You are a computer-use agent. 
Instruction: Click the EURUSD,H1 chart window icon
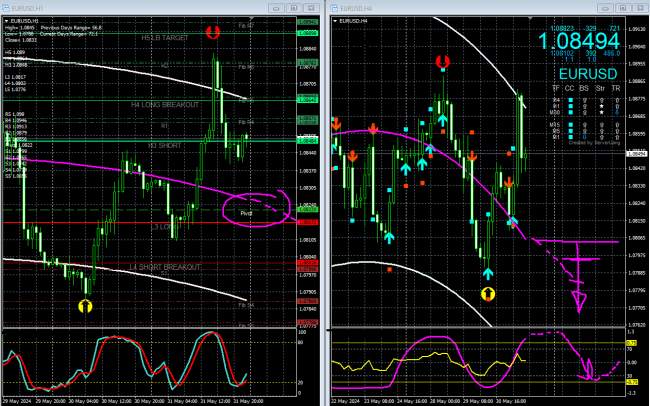[x=6, y=8]
